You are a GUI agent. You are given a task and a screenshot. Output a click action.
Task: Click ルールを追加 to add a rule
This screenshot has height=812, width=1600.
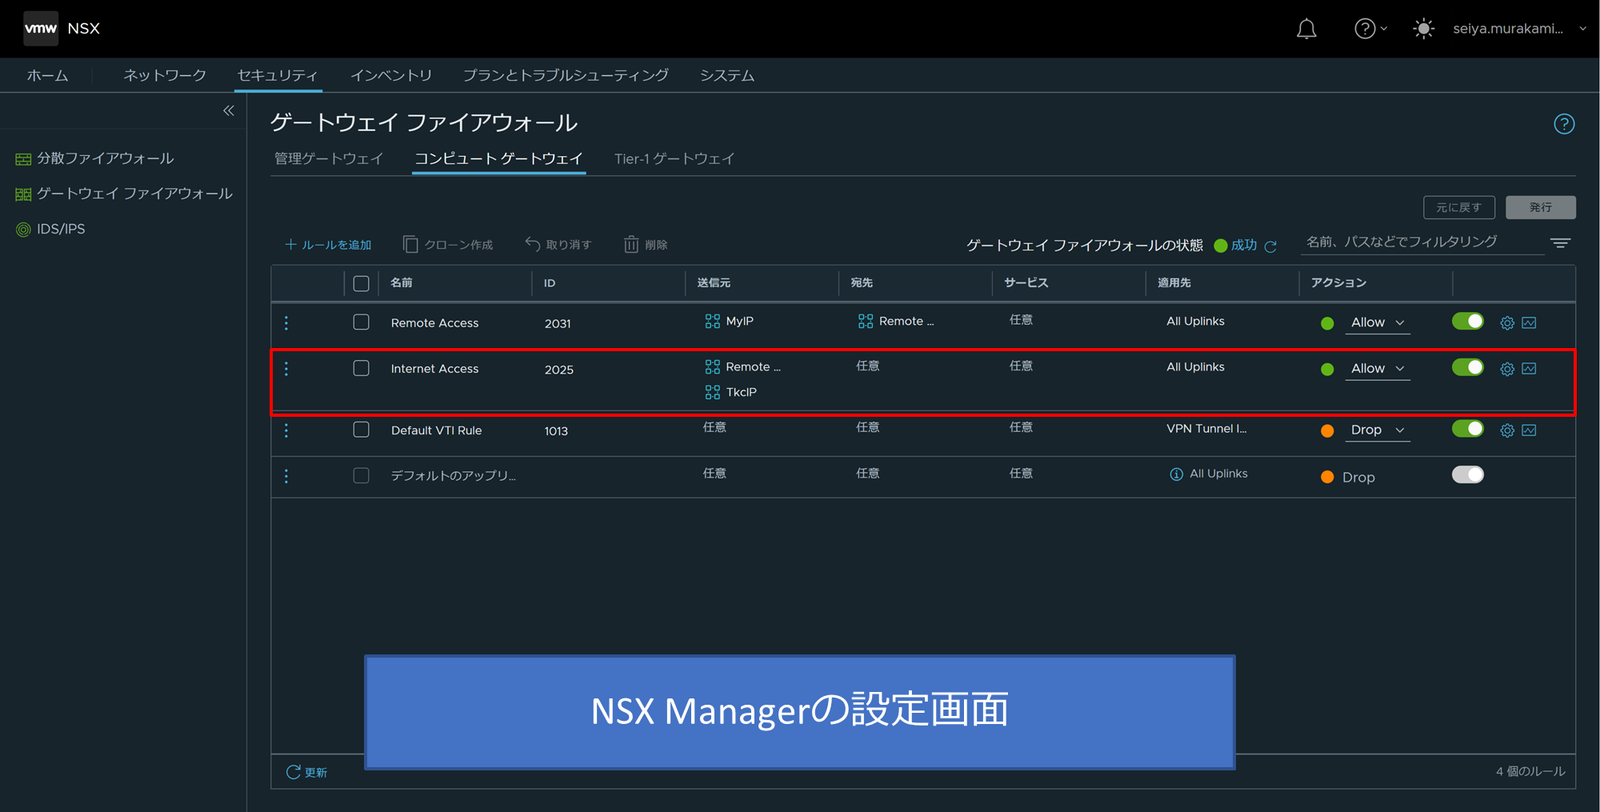point(328,245)
